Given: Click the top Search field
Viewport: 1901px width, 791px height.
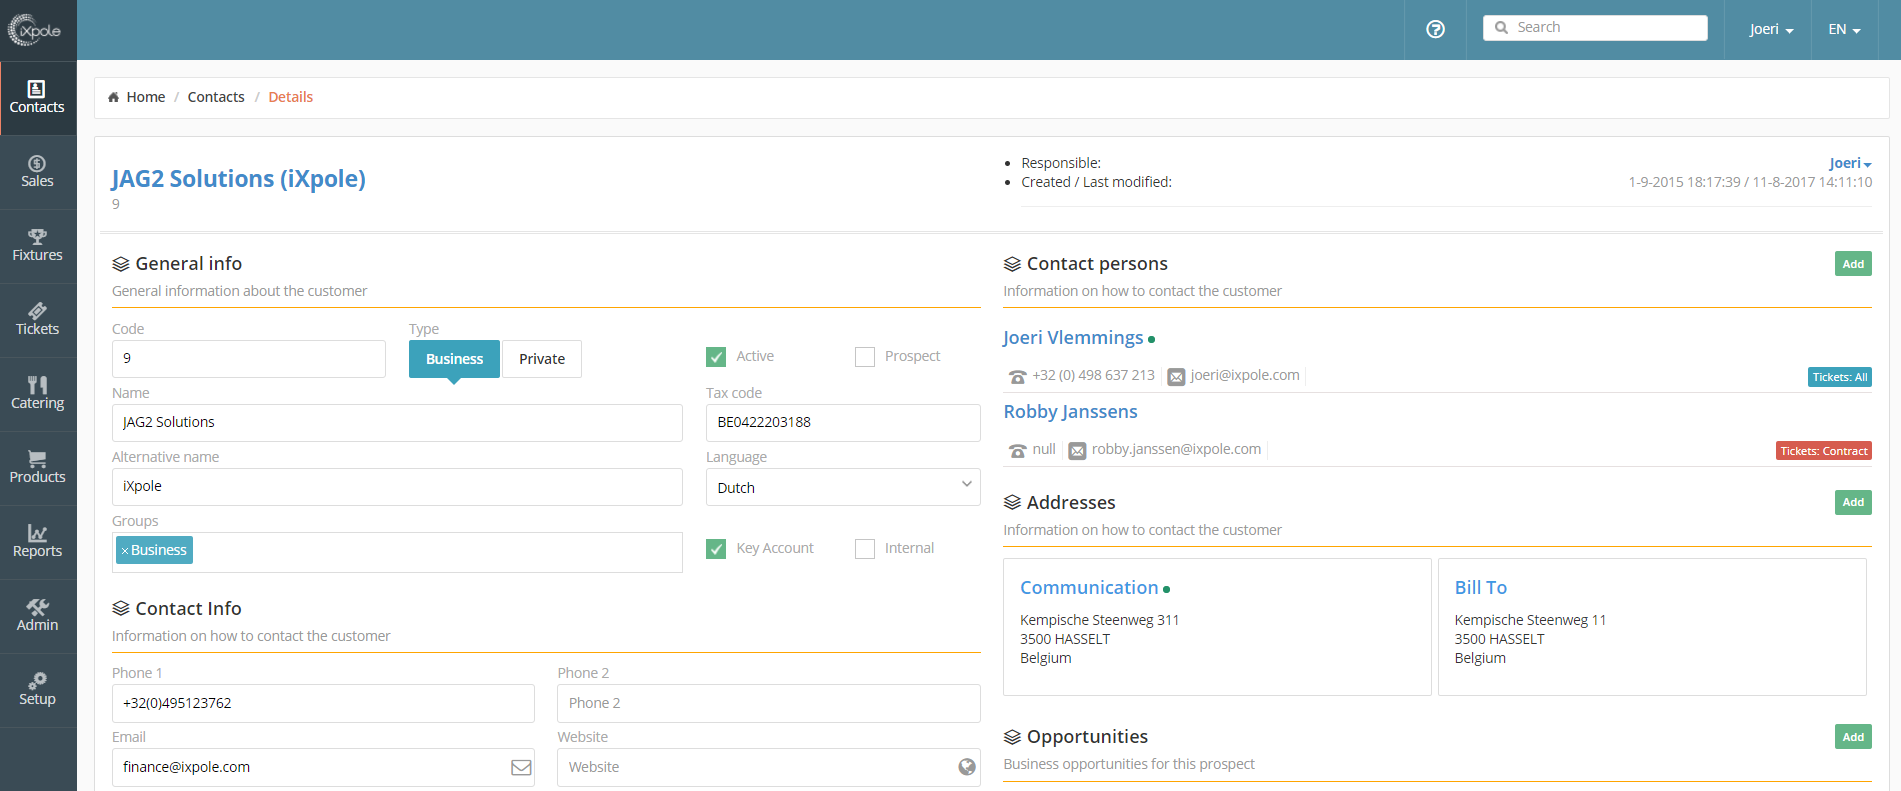Looking at the screenshot, I should 1595,28.
